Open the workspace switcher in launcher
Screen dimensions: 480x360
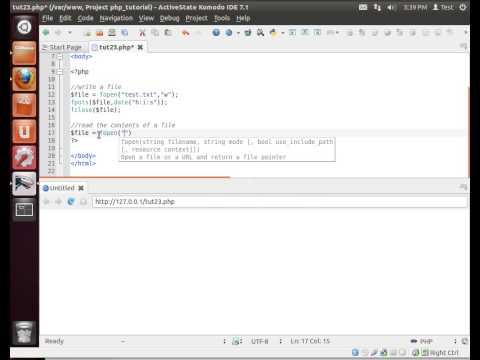[24, 210]
